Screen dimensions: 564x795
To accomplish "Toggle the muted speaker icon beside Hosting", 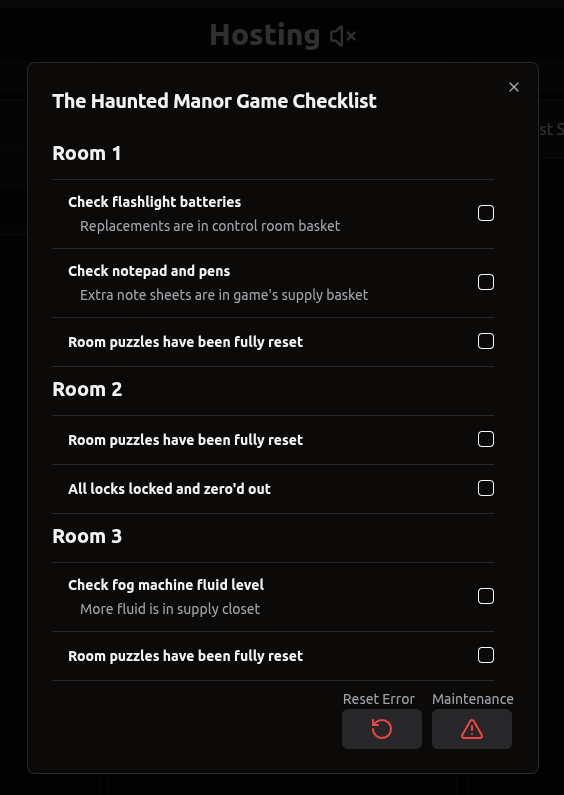I will pos(343,36).
